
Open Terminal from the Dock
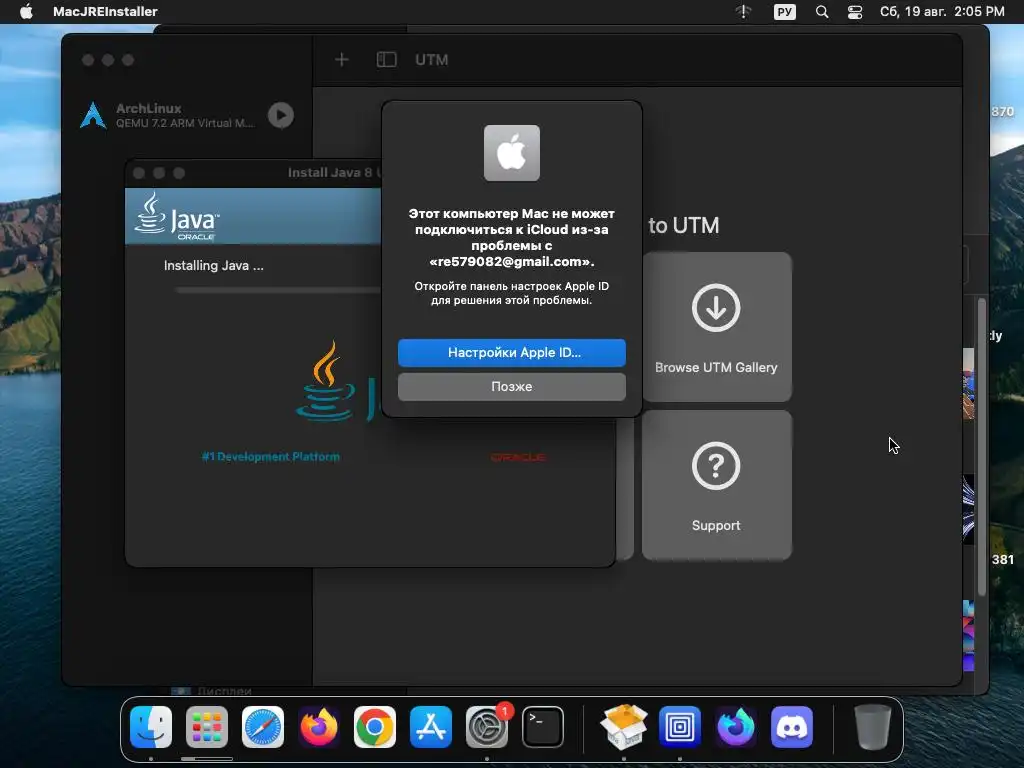click(x=543, y=727)
